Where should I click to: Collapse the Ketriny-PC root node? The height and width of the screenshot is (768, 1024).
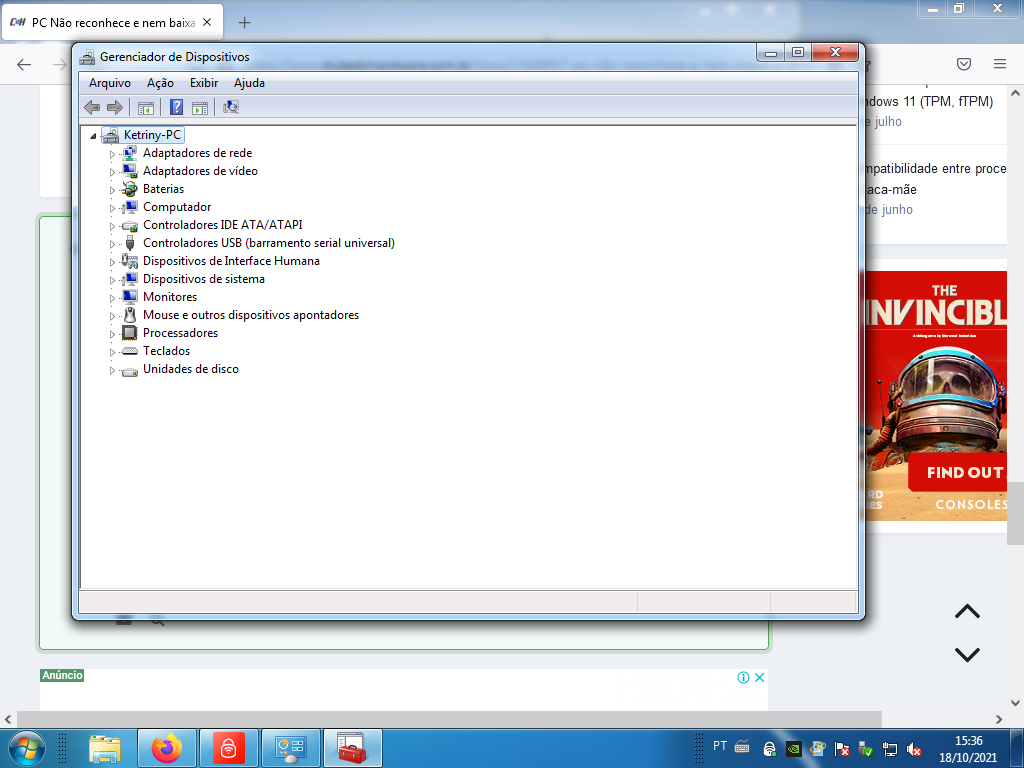click(93, 136)
